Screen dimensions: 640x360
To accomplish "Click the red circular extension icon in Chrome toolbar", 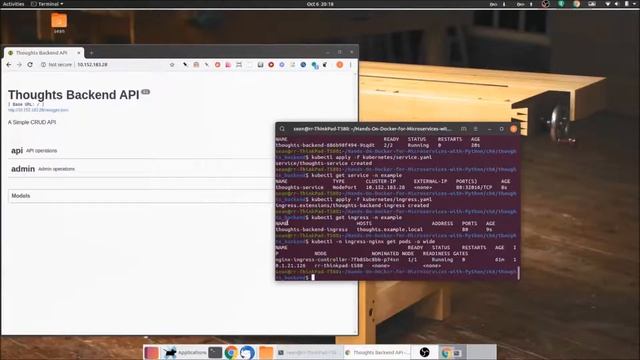I will (218, 64).
